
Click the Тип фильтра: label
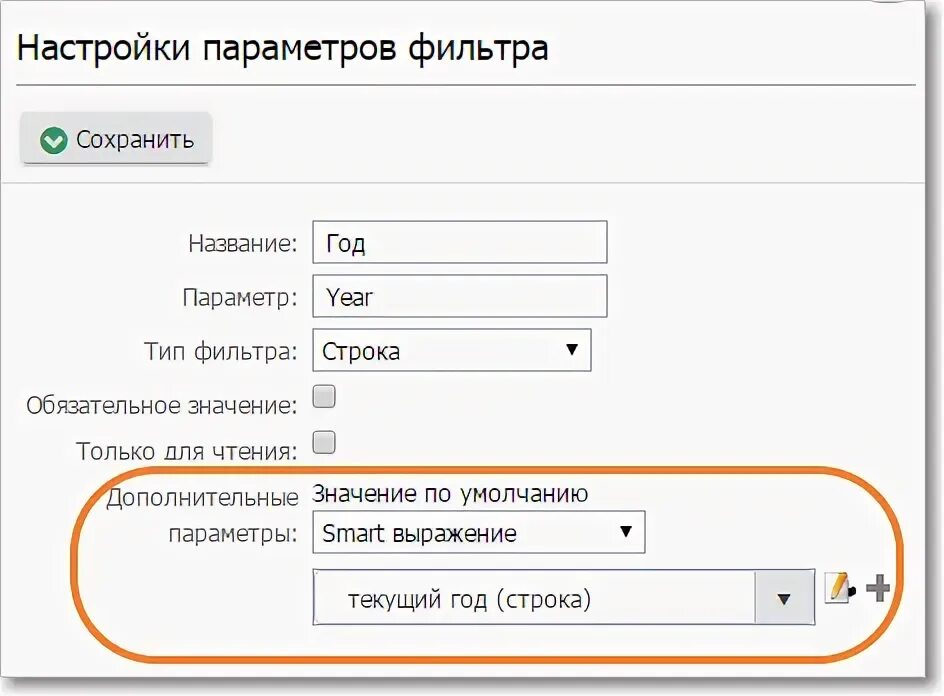click(x=221, y=352)
